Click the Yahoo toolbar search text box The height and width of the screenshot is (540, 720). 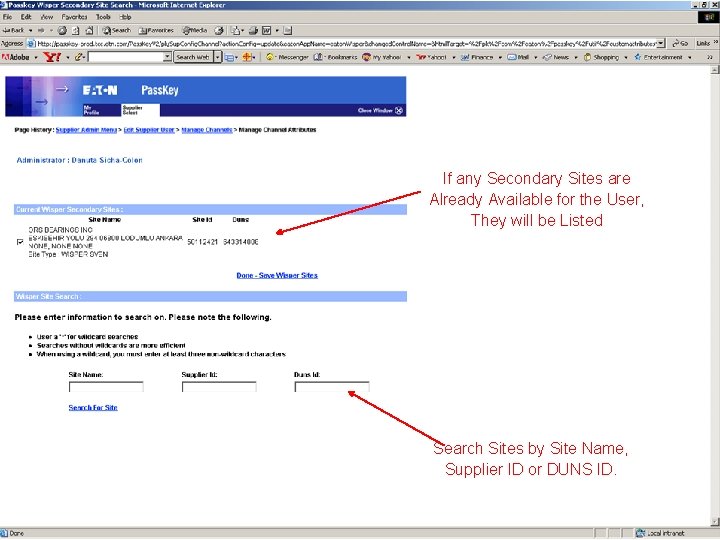tap(125, 57)
